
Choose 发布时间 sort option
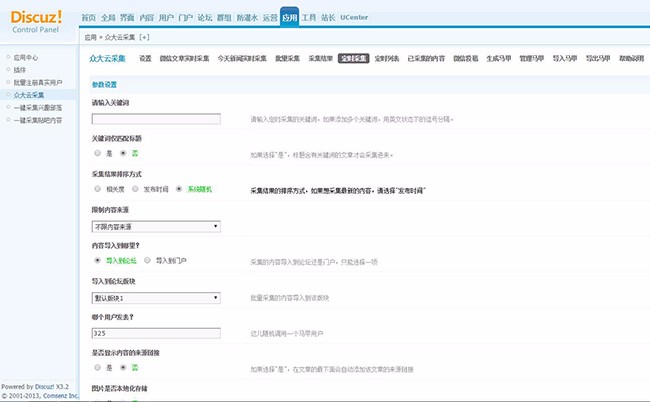[x=135, y=189]
